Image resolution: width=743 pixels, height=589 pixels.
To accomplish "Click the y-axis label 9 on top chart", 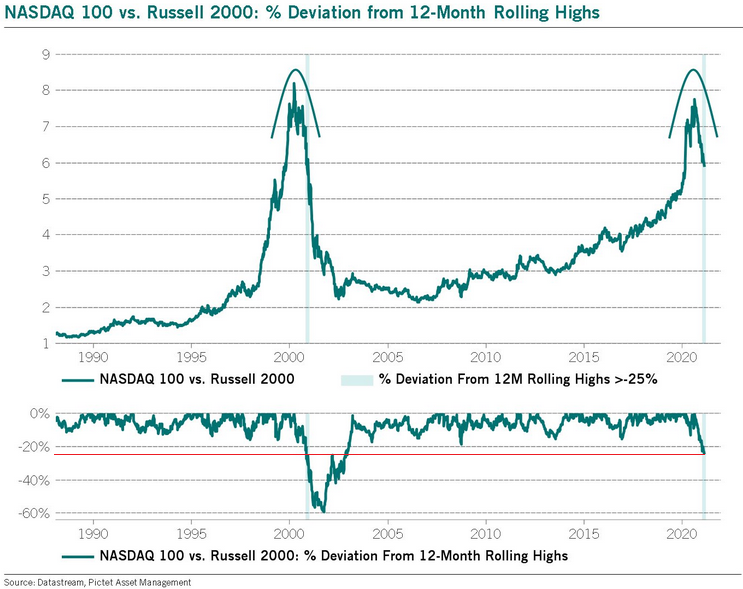I will point(46,54).
